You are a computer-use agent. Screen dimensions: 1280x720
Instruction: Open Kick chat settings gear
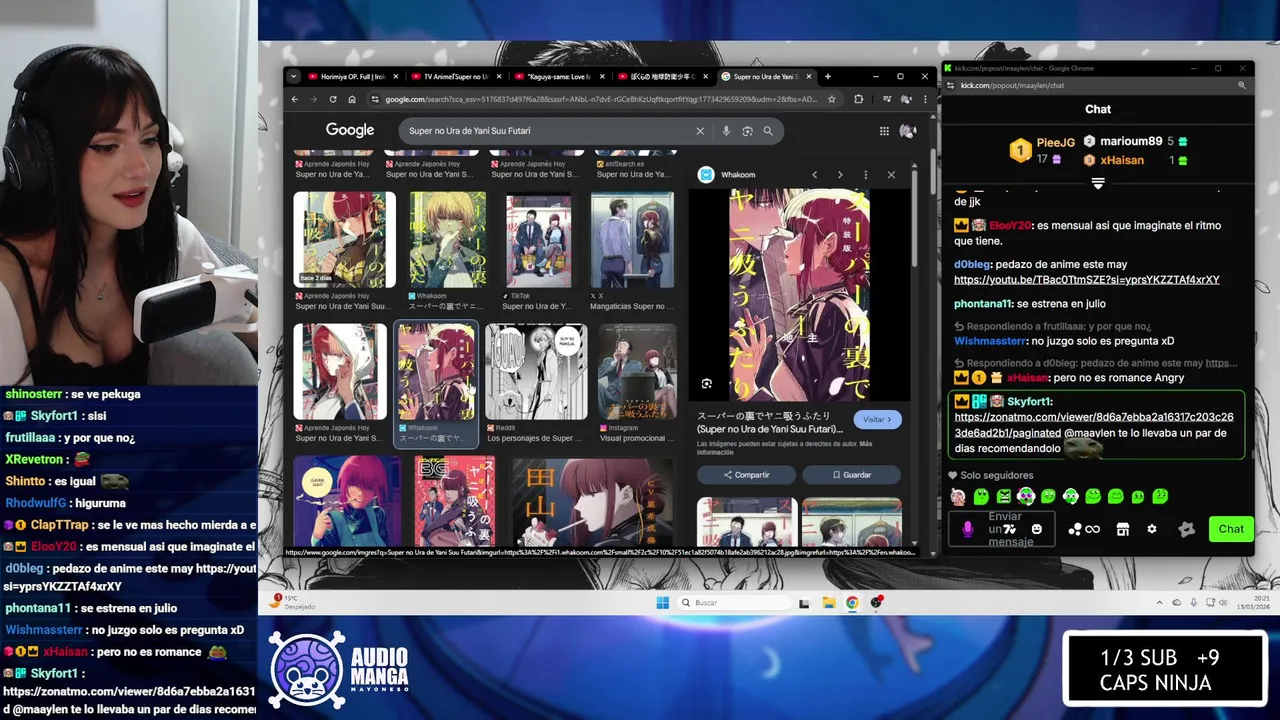1152,529
